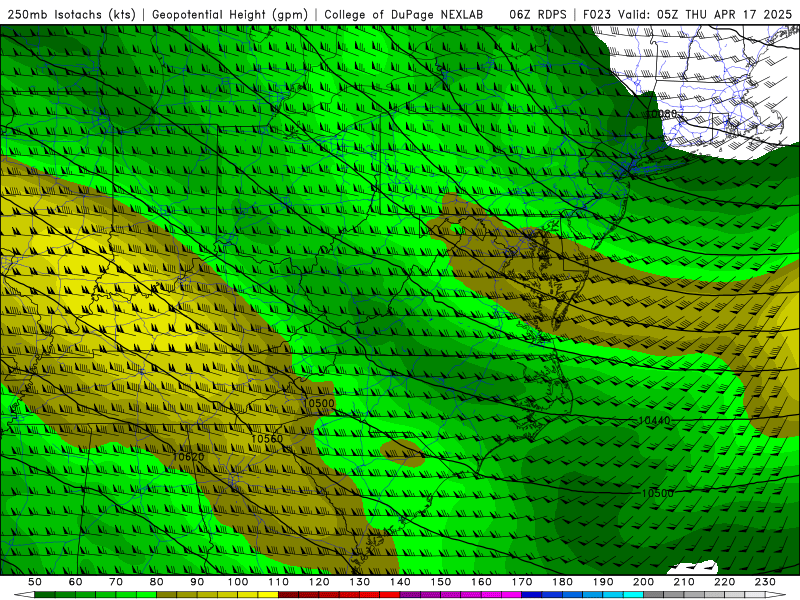Click the 90 value on the color scale

(x=197, y=582)
